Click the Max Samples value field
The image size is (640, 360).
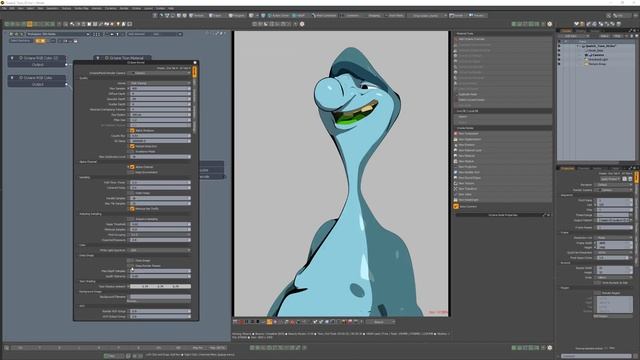coord(160,89)
